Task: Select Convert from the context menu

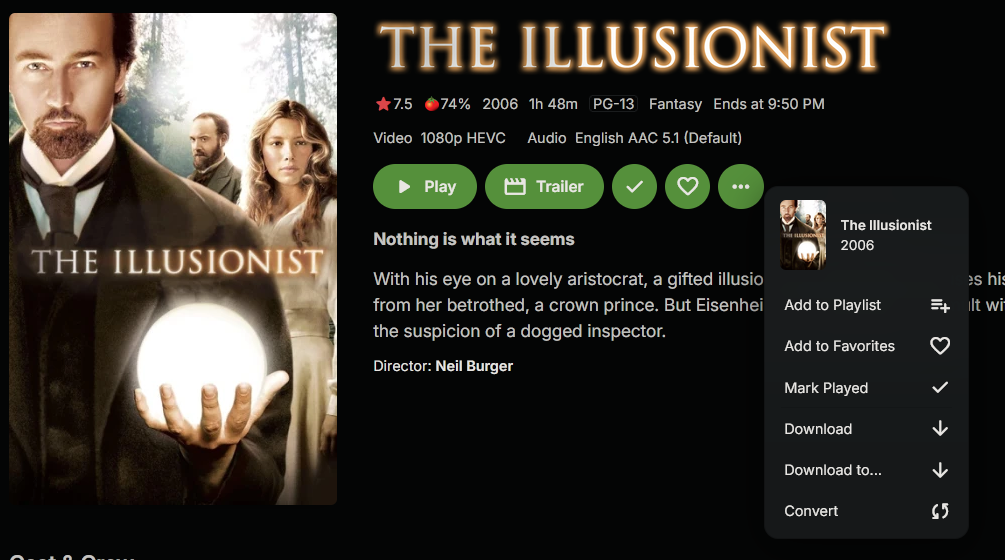Action: [866, 511]
